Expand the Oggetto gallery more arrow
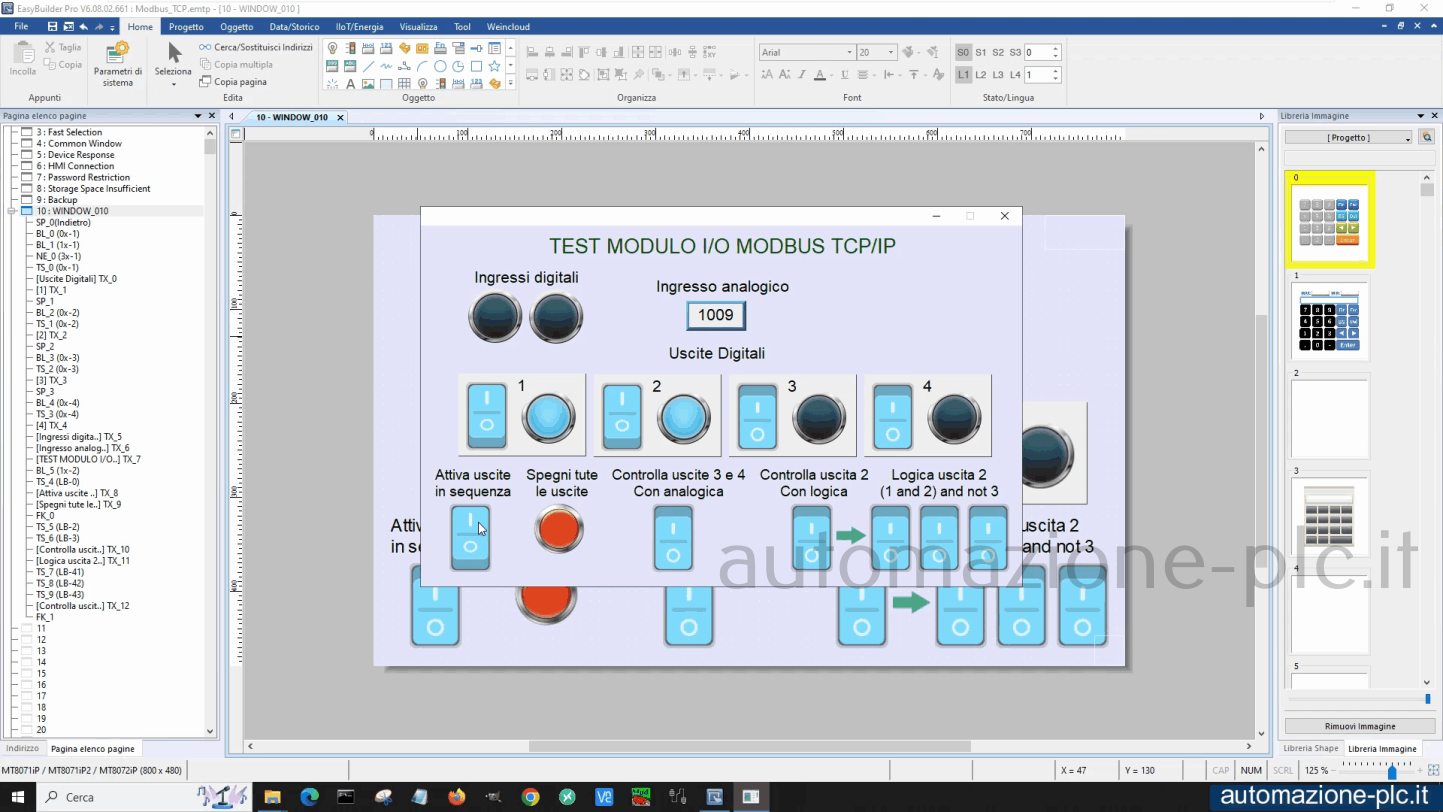This screenshot has width=1443, height=812. point(510,84)
